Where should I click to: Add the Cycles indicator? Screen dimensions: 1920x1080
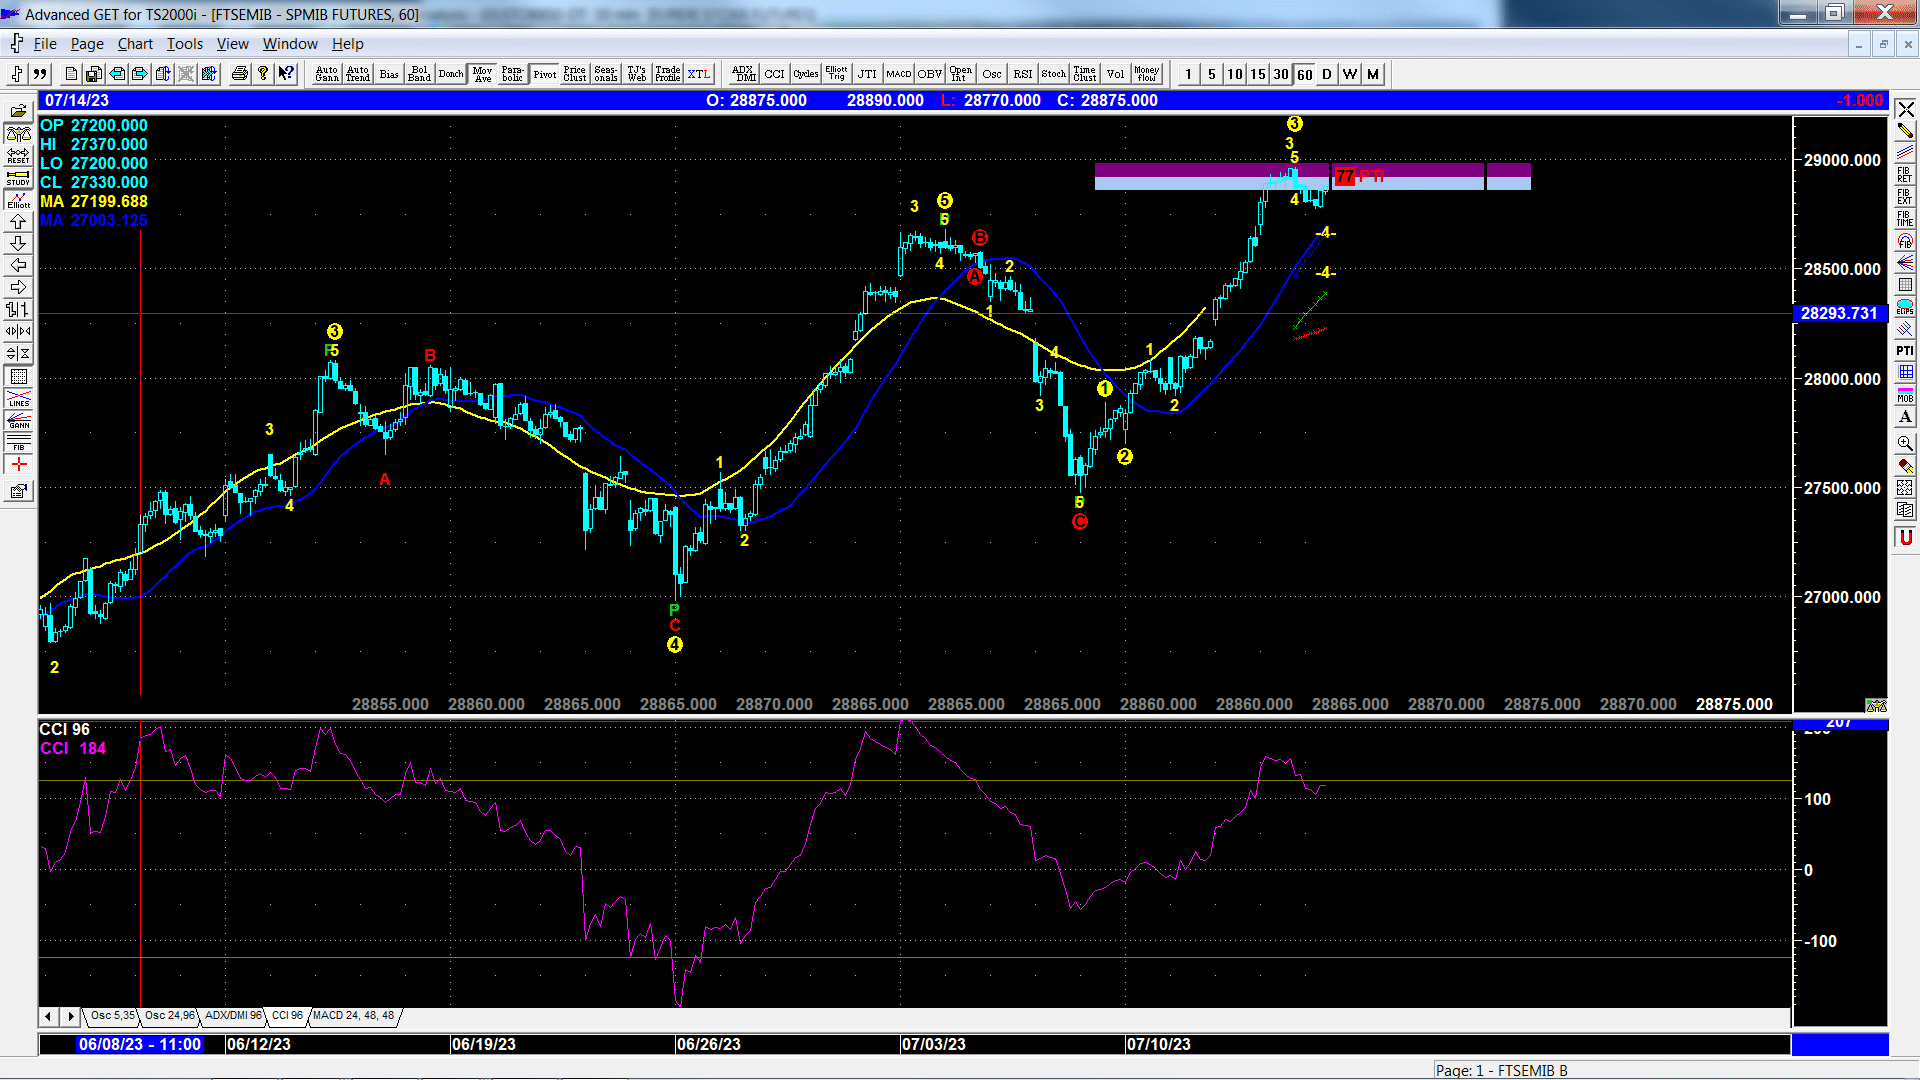(x=806, y=74)
